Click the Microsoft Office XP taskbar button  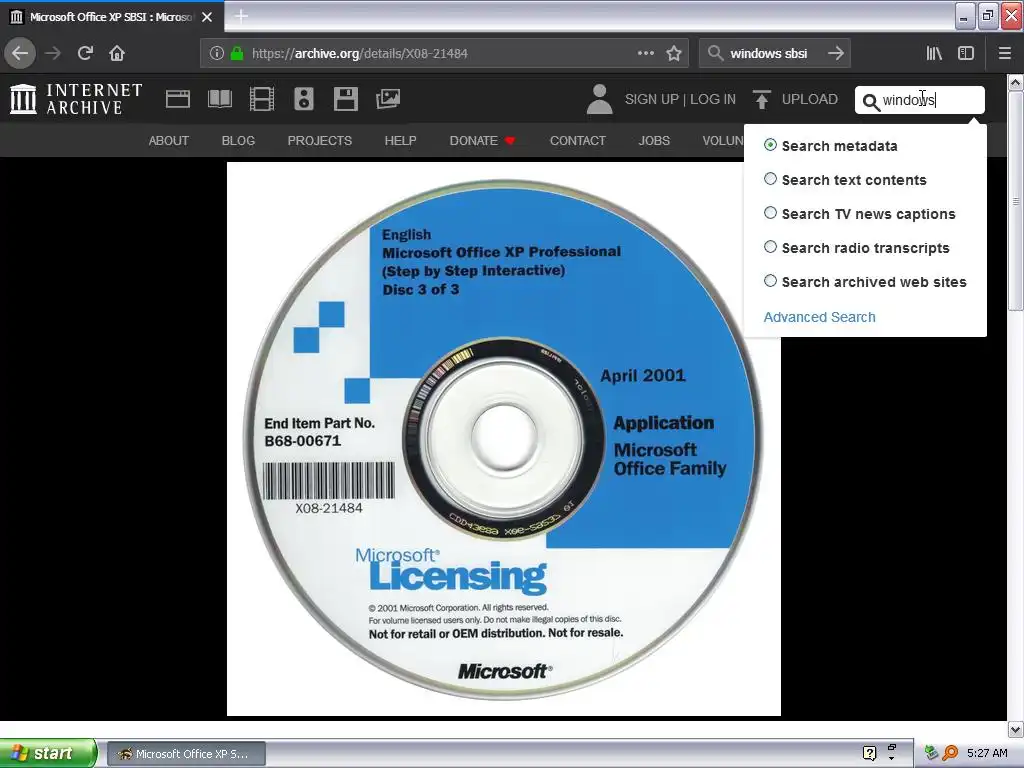point(186,754)
